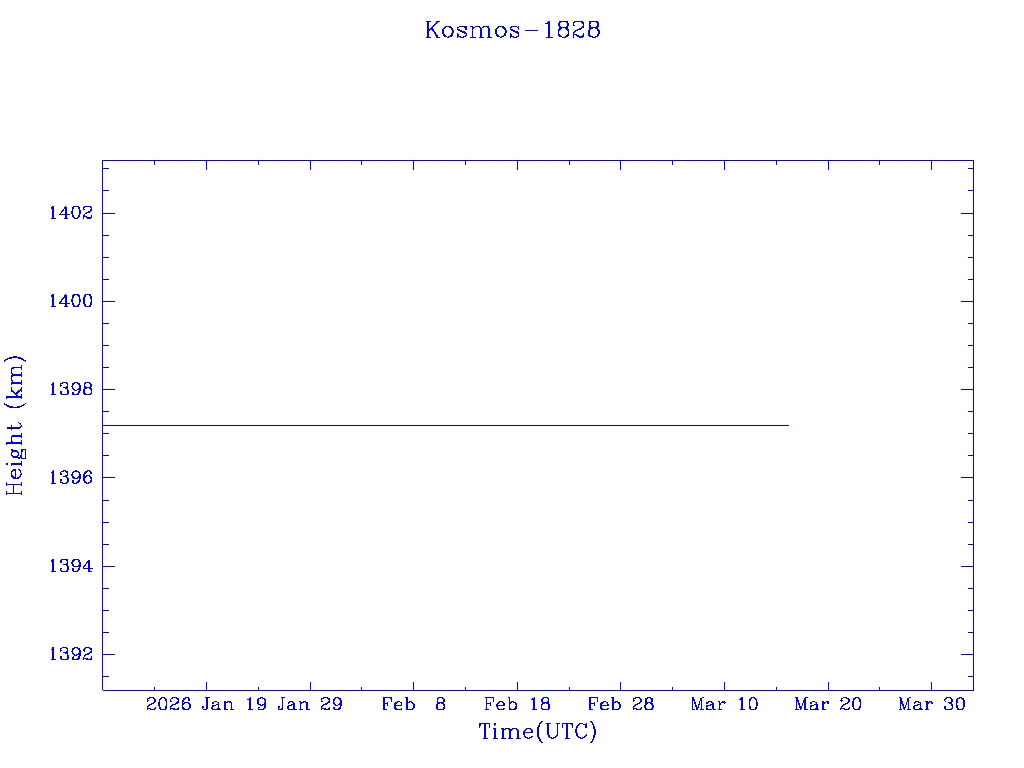
Task: Click the height line above Feb 18
Action: (x=517, y=425)
